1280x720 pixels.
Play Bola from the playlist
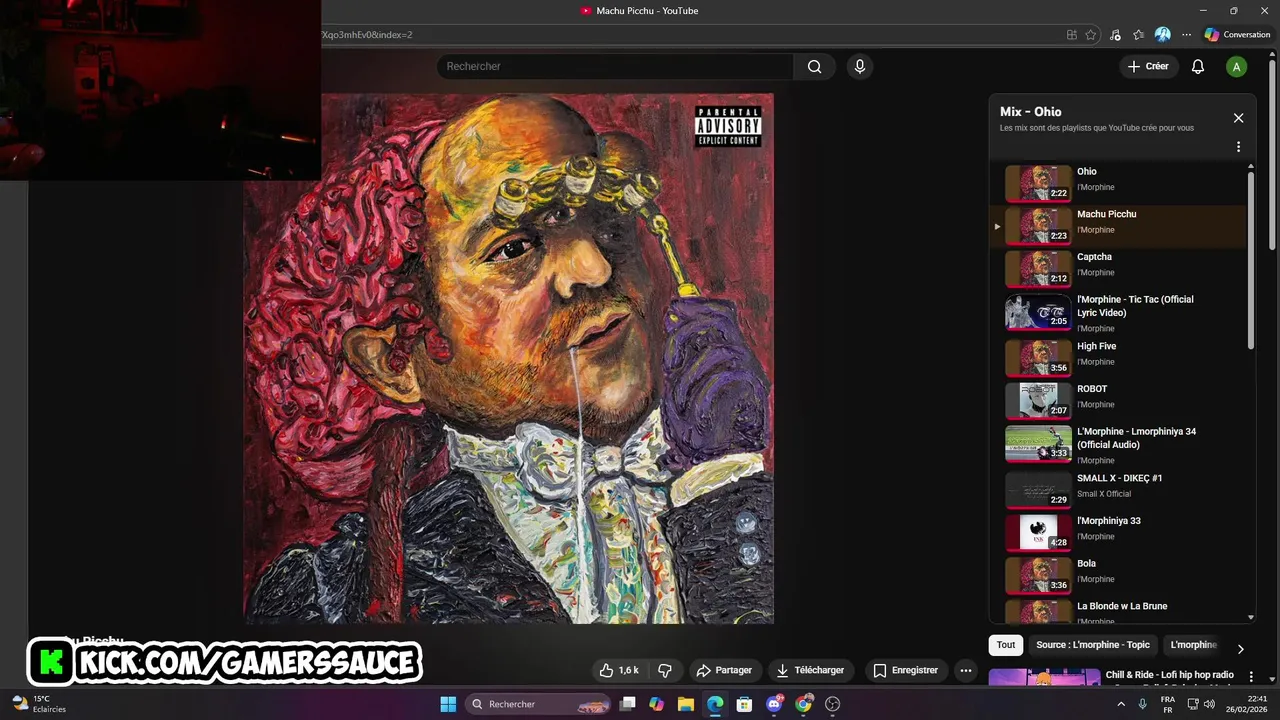(x=1120, y=575)
